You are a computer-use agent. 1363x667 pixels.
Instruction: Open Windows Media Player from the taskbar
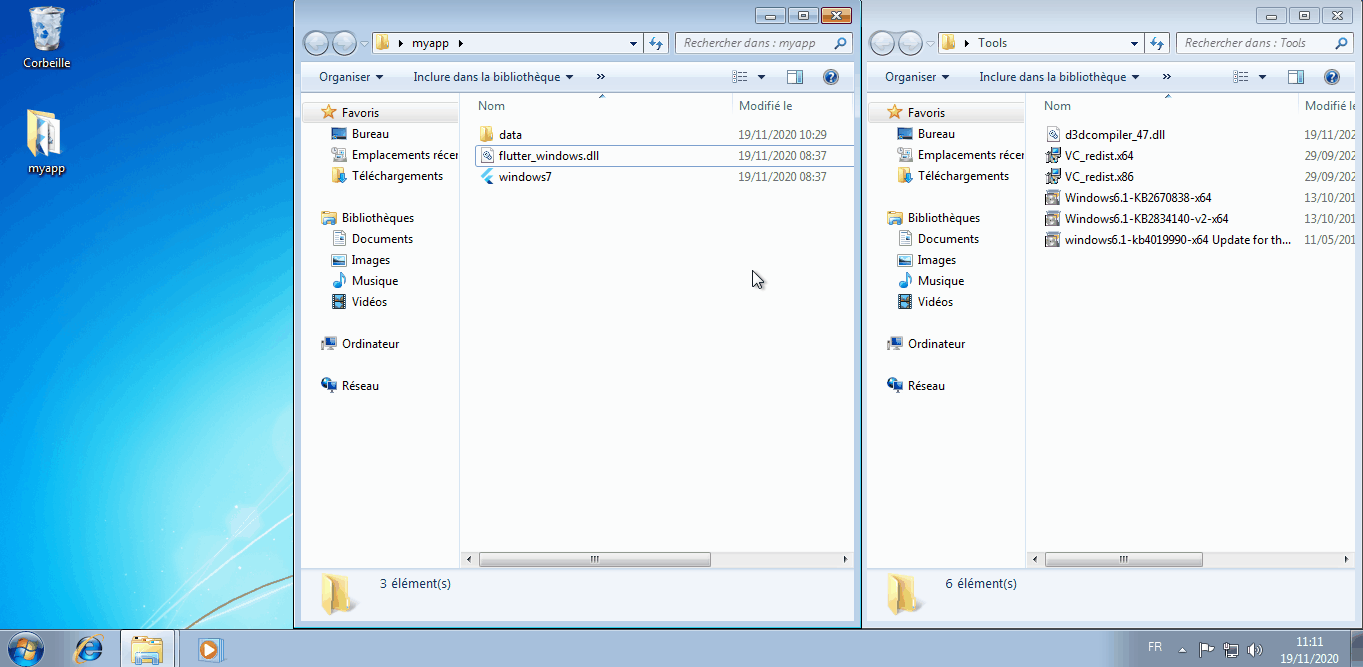[x=209, y=649]
